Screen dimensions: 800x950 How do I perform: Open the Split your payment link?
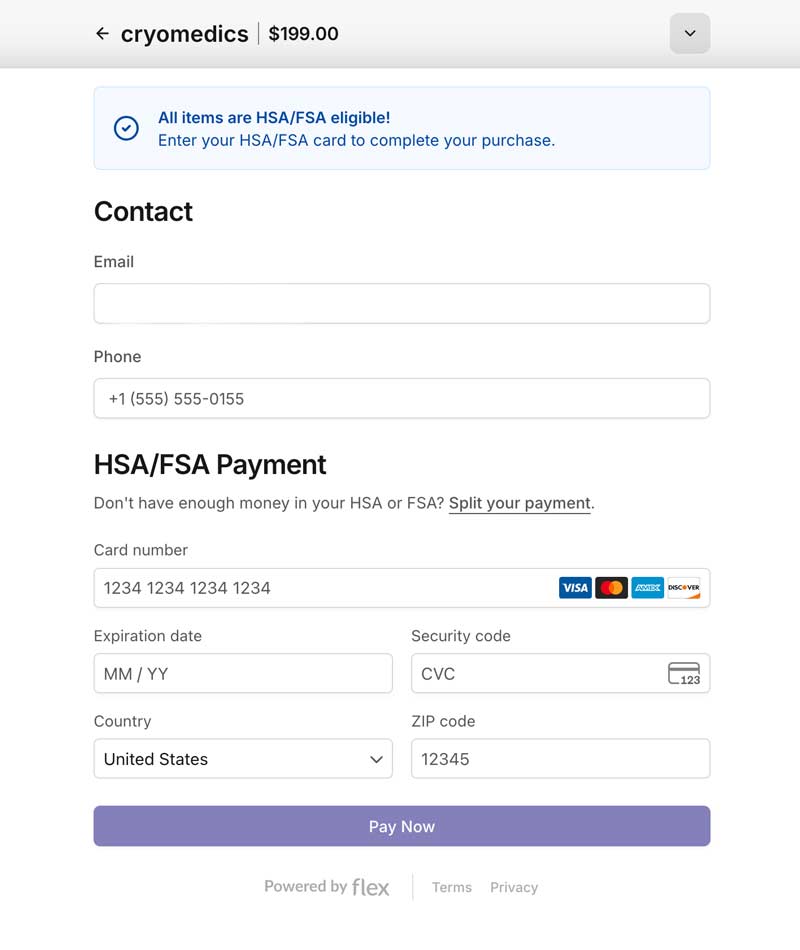(519, 503)
